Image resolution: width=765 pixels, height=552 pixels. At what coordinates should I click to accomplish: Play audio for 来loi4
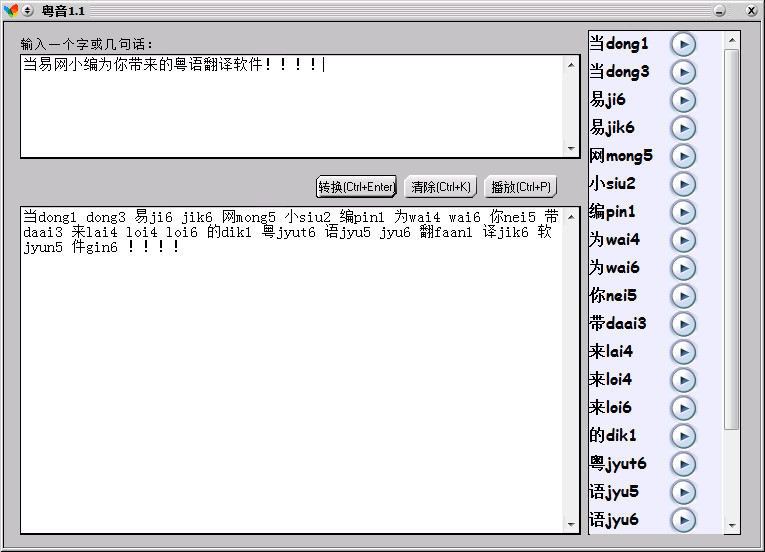682,380
